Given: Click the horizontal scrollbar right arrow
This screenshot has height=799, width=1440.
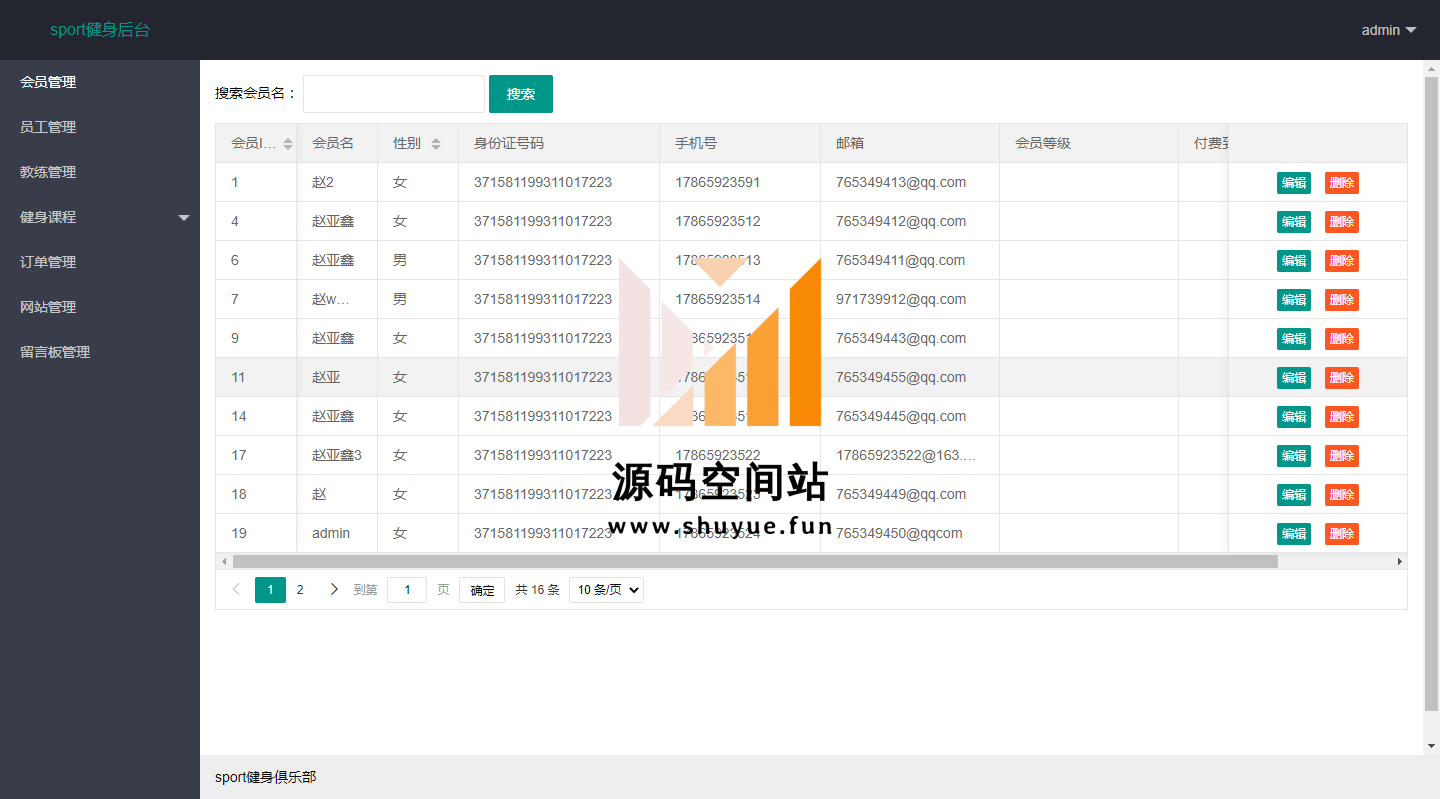Looking at the screenshot, I should click(1399, 562).
